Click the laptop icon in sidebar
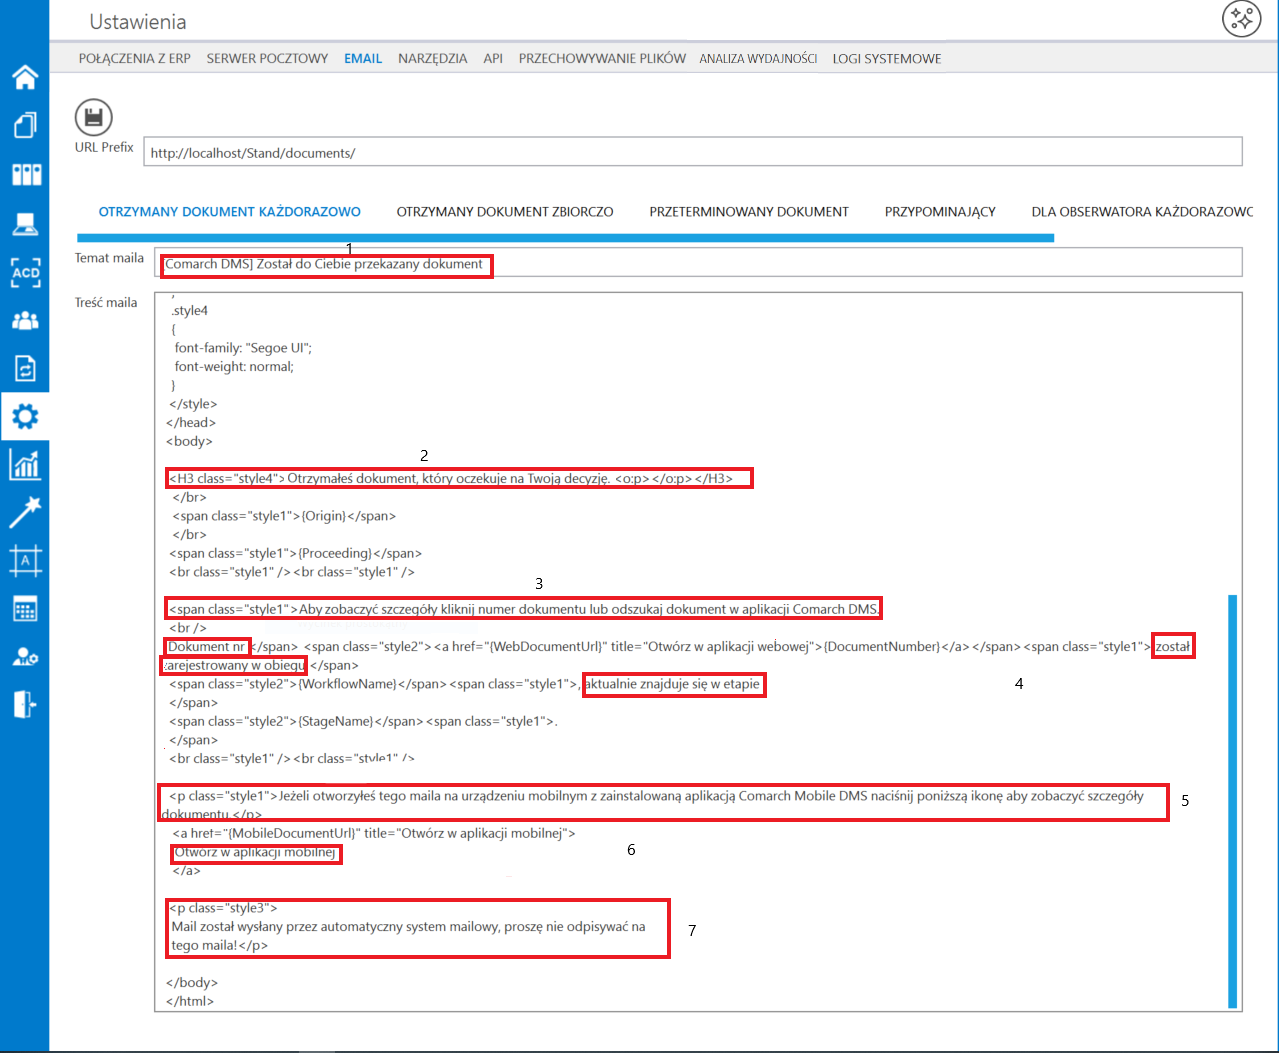The width and height of the screenshot is (1279, 1053). [25, 224]
